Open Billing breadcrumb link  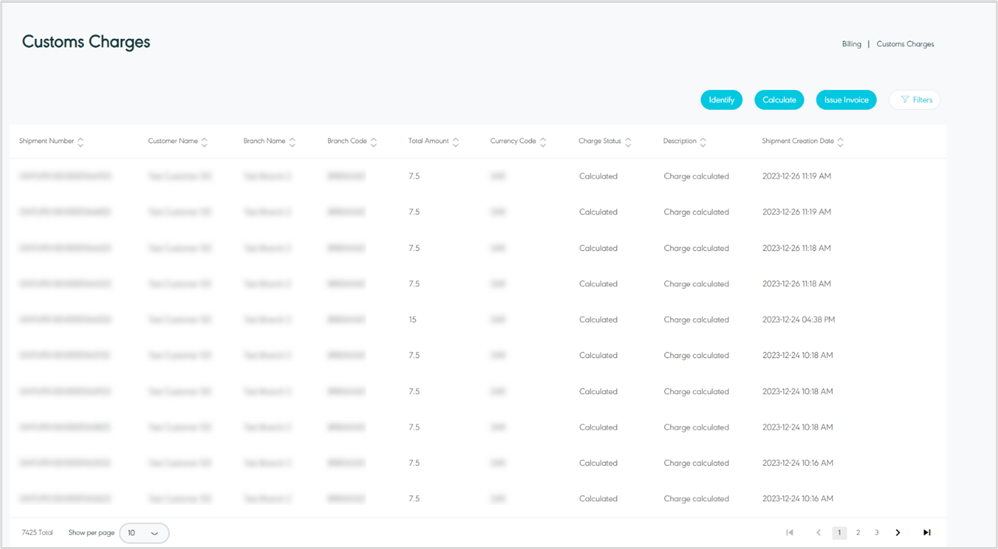851,44
